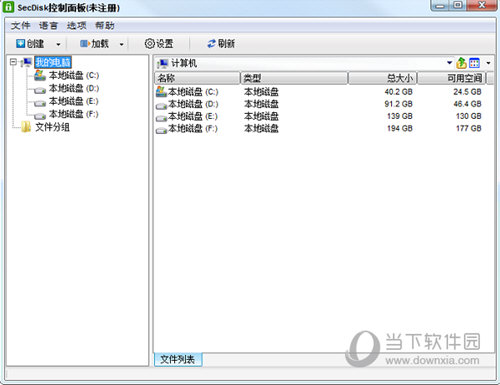Click the F: drive icon in tree
The image size is (500, 385).
tap(40, 116)
